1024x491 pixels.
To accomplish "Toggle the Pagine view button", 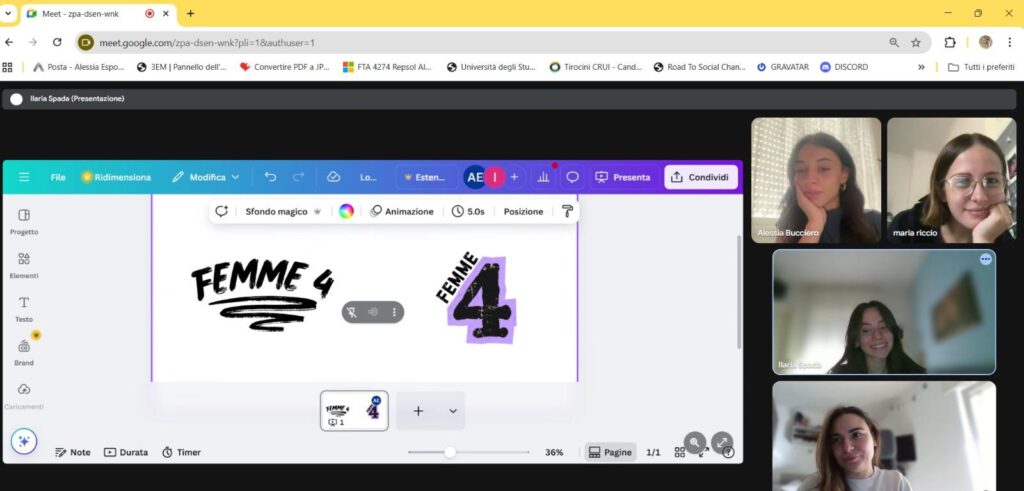I will [x=611, y=452].
